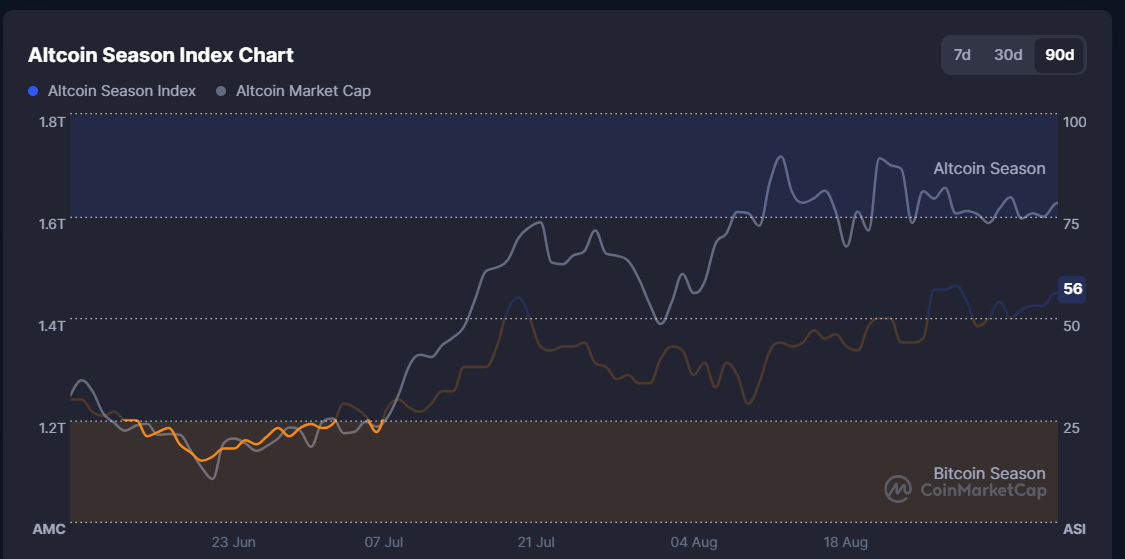Toggle the Altcoin Season Index legend label
This screenshot has height=559, width=1125.
pyautogui.click(x=121, y=91)
